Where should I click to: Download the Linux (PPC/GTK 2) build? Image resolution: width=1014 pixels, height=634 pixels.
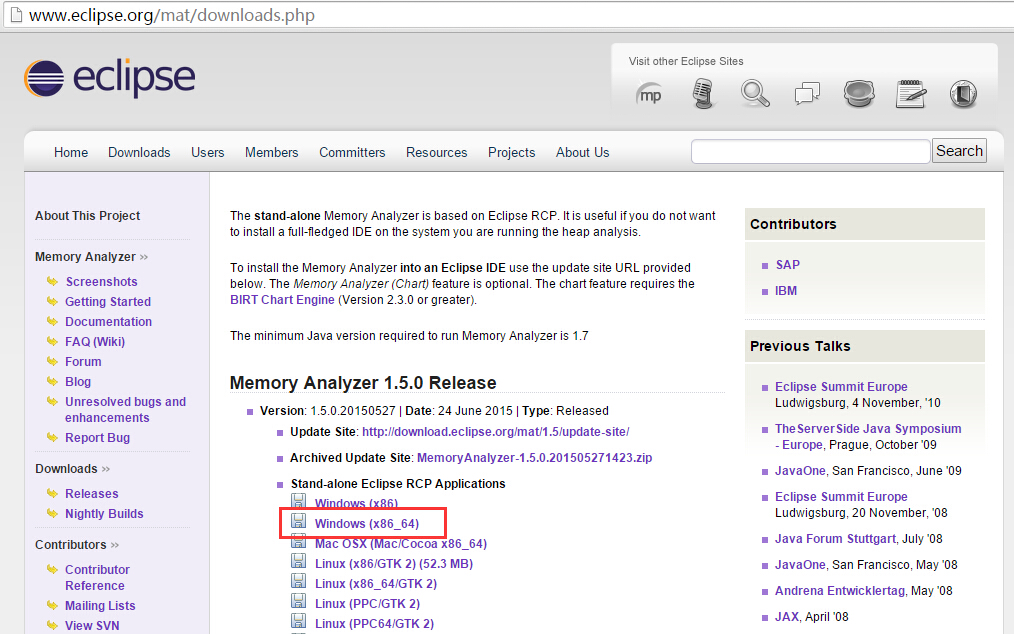point(367,604)
